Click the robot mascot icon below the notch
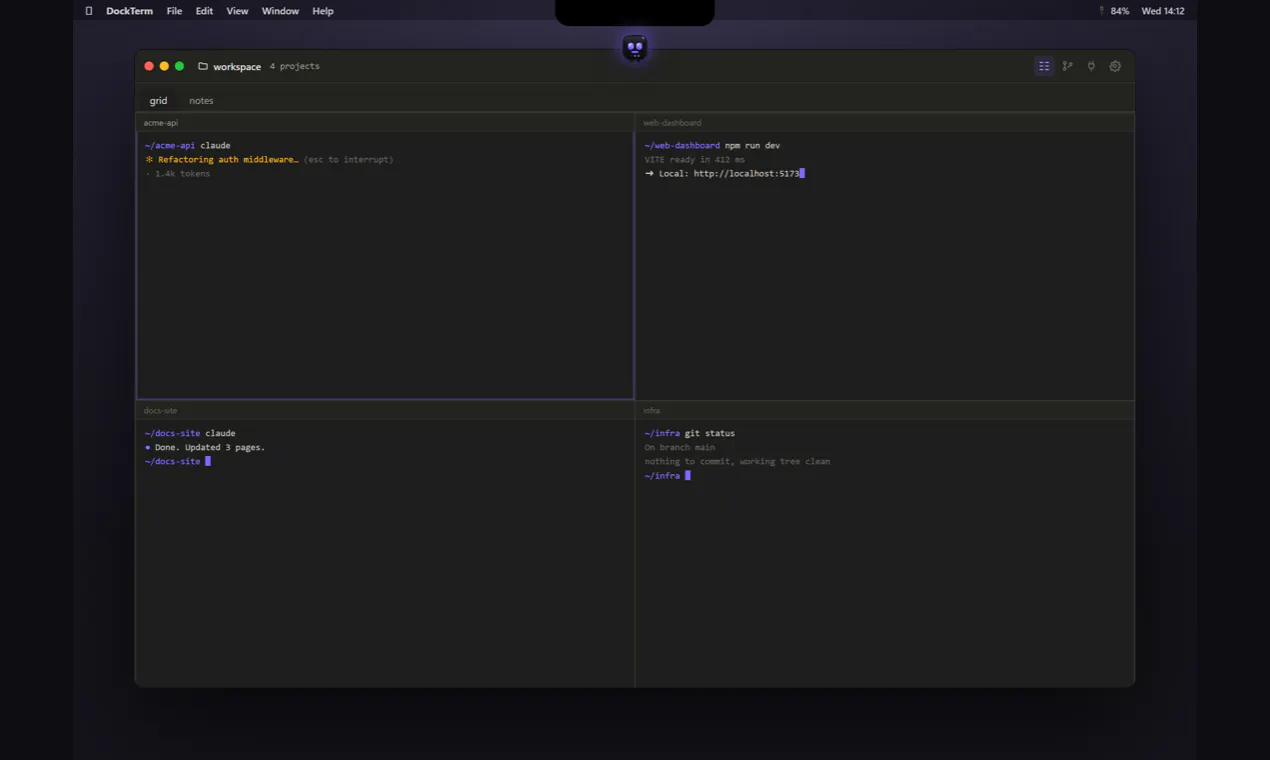 [635, 48]
